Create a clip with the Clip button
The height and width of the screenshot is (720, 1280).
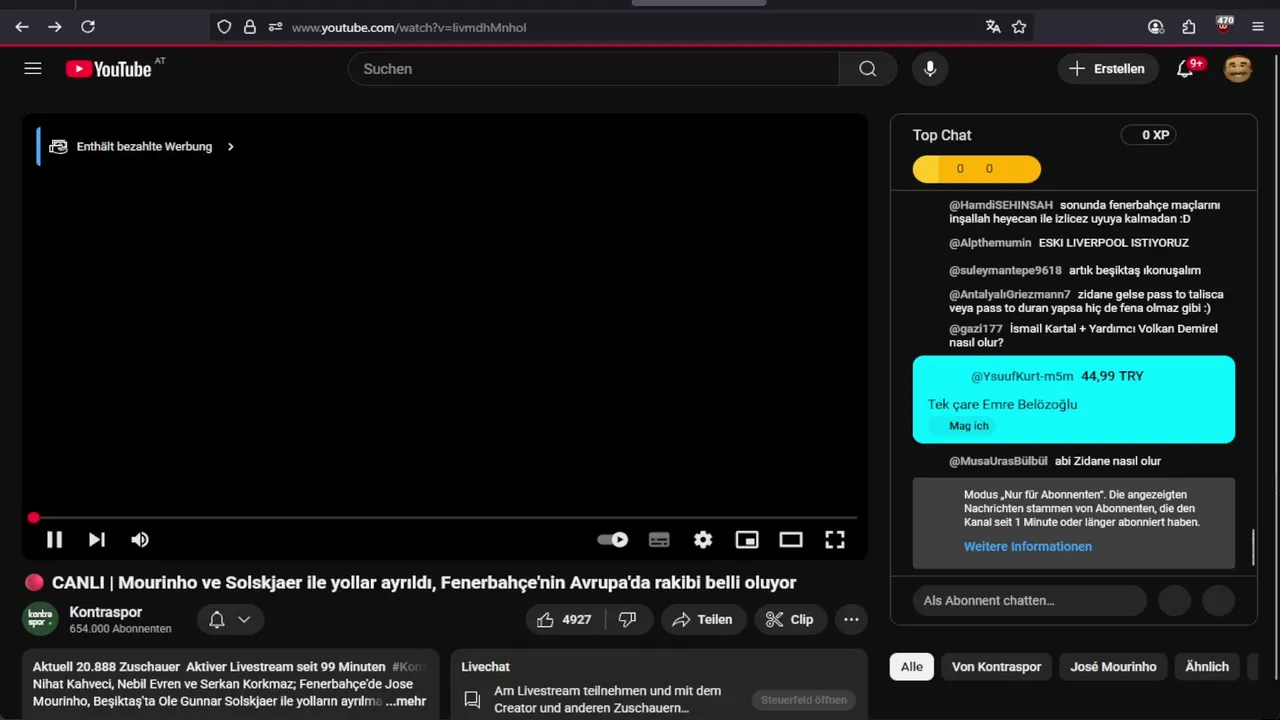[790, 619]
